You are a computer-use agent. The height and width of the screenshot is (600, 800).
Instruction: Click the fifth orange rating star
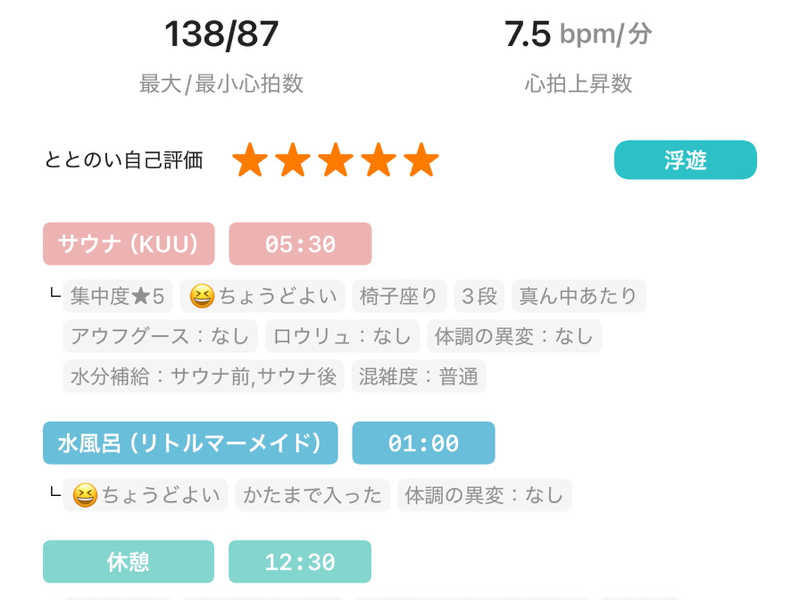click(x=421, y=160)
